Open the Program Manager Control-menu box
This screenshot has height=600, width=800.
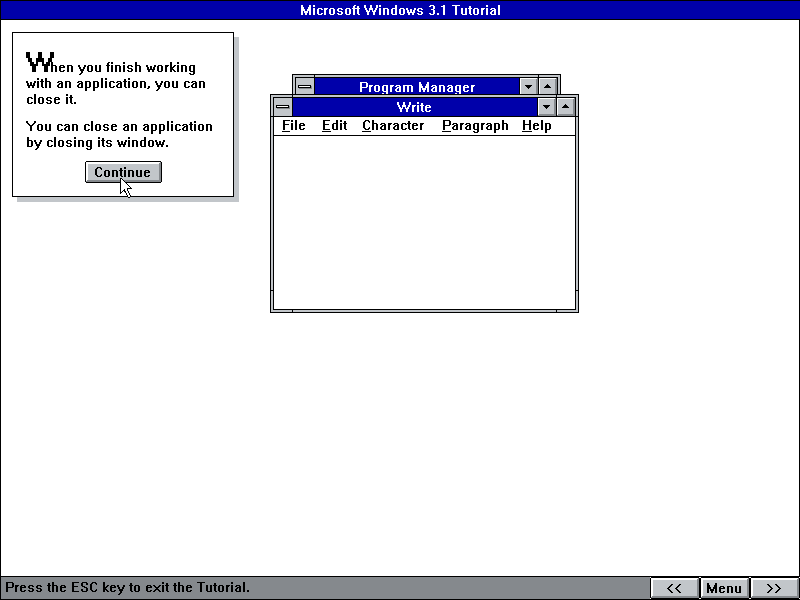[305, 86]
